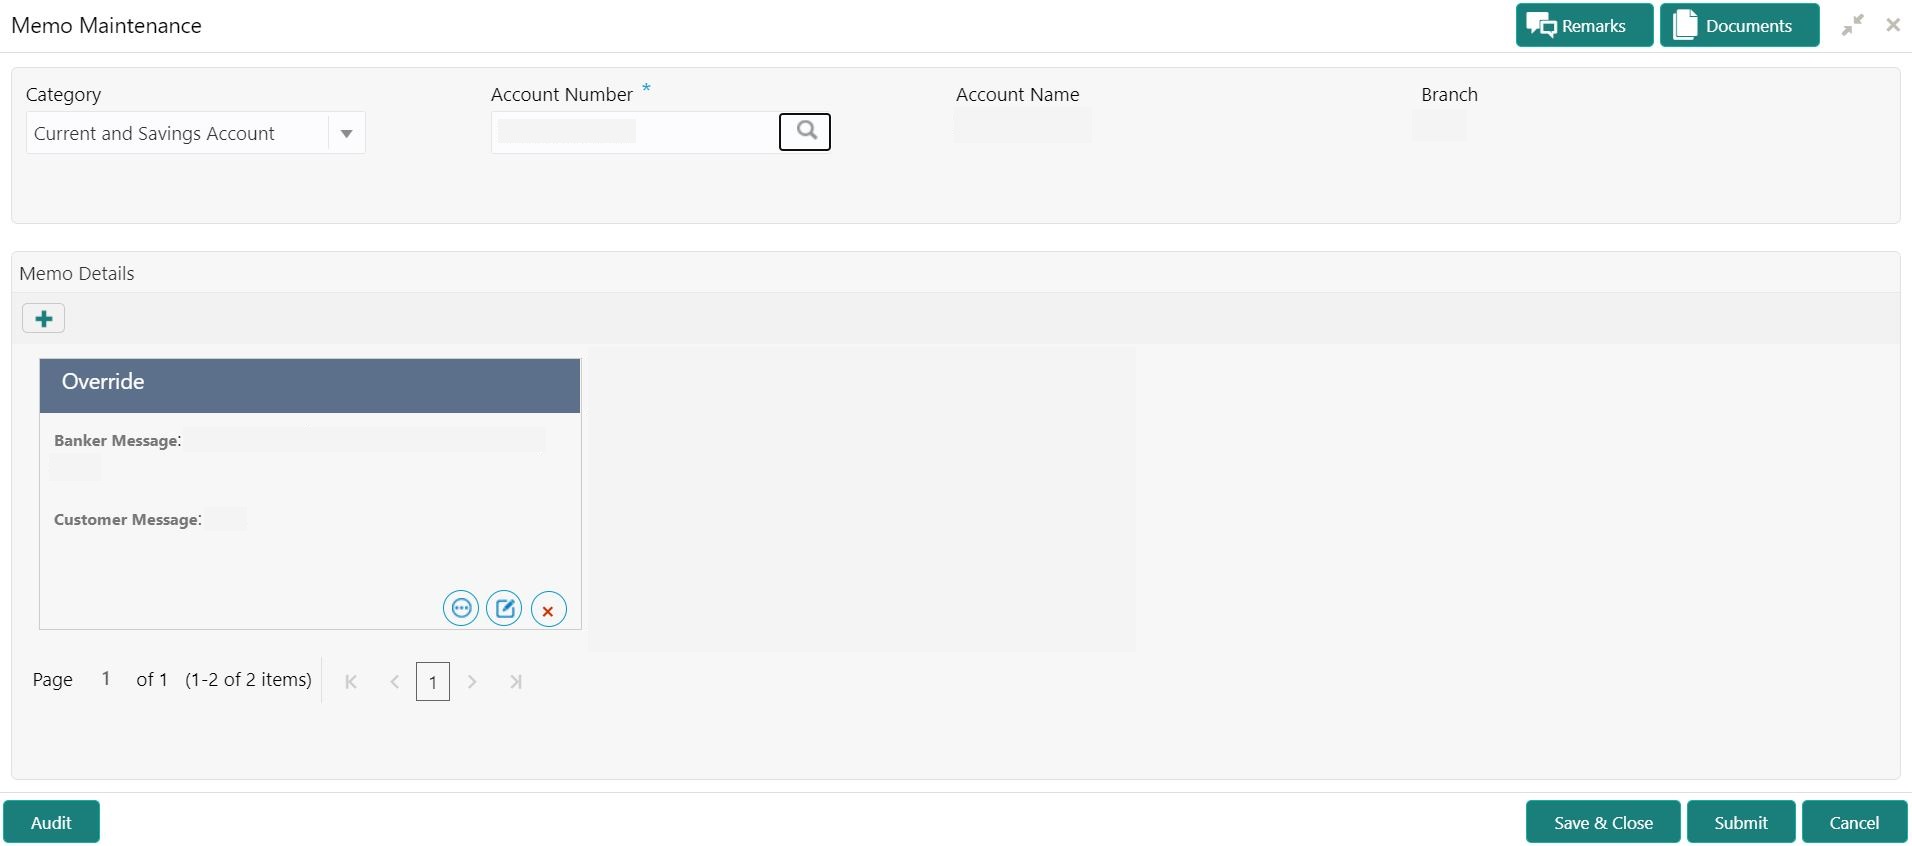Expand the Category dropdown
Image resolution: width=1912 pixels, height=846 pixels.
pos(346,133)
